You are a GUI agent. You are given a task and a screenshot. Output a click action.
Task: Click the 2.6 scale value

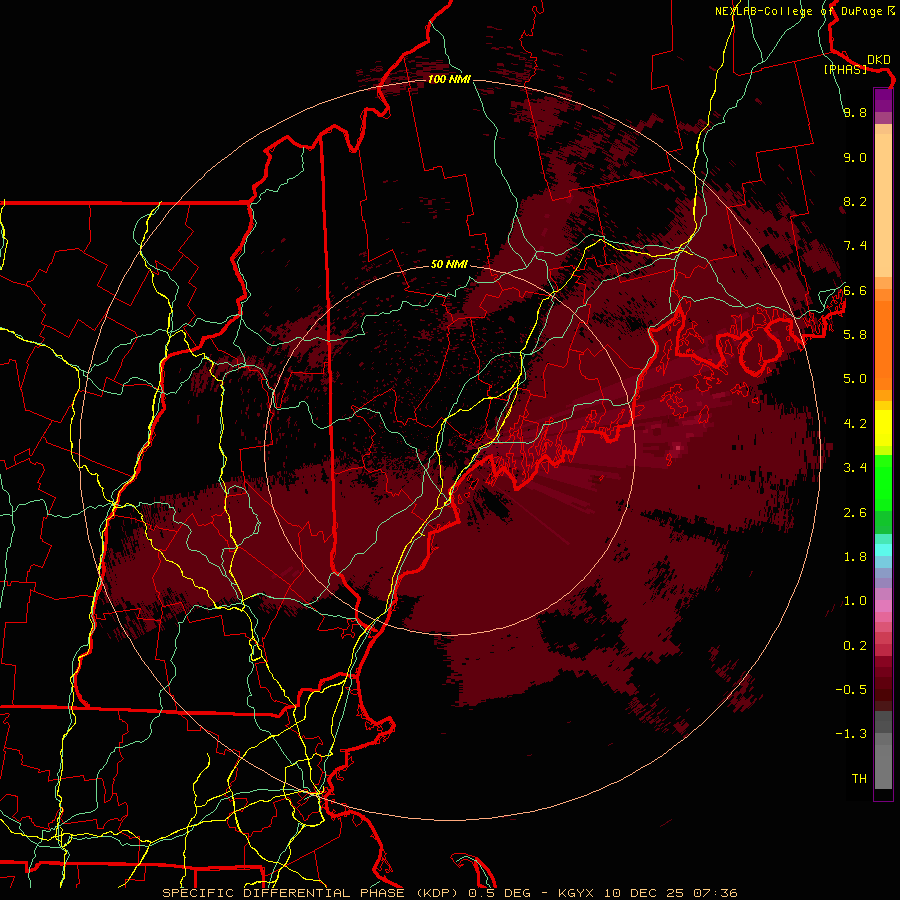click(855, 512)
